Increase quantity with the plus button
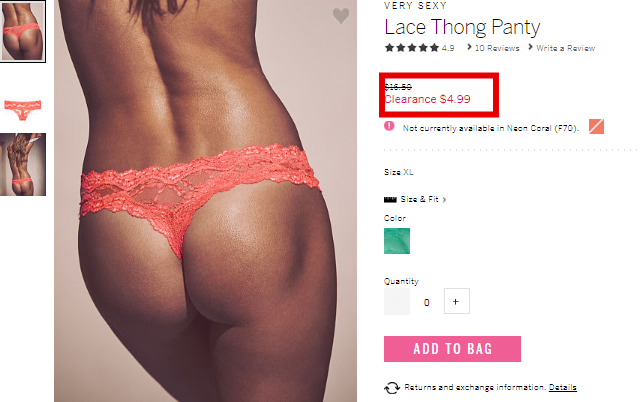 (457, 301)
